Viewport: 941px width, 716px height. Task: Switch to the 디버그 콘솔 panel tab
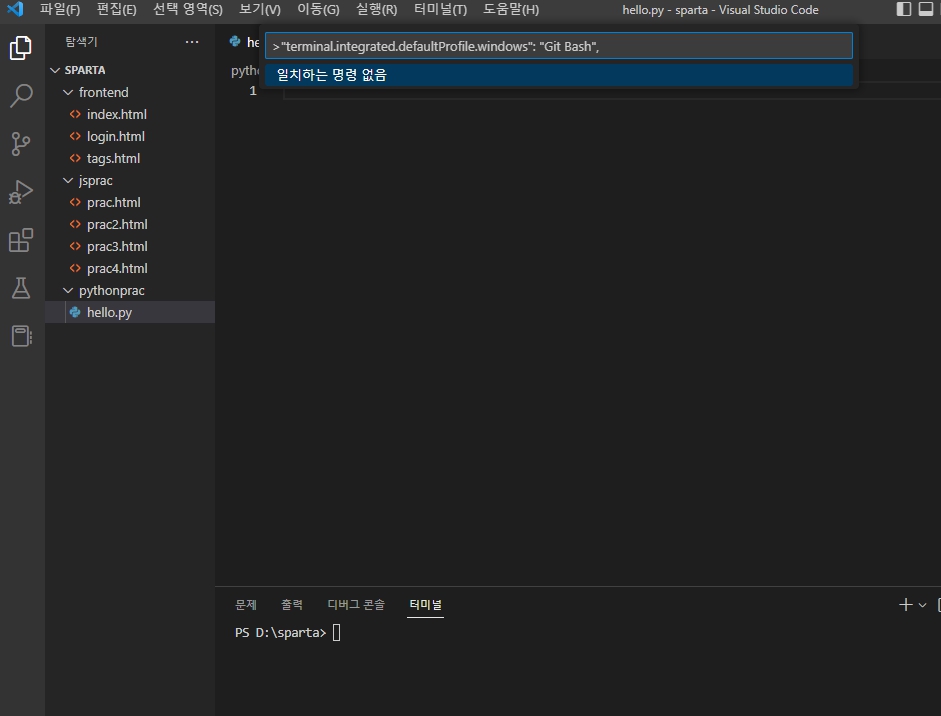356,604
